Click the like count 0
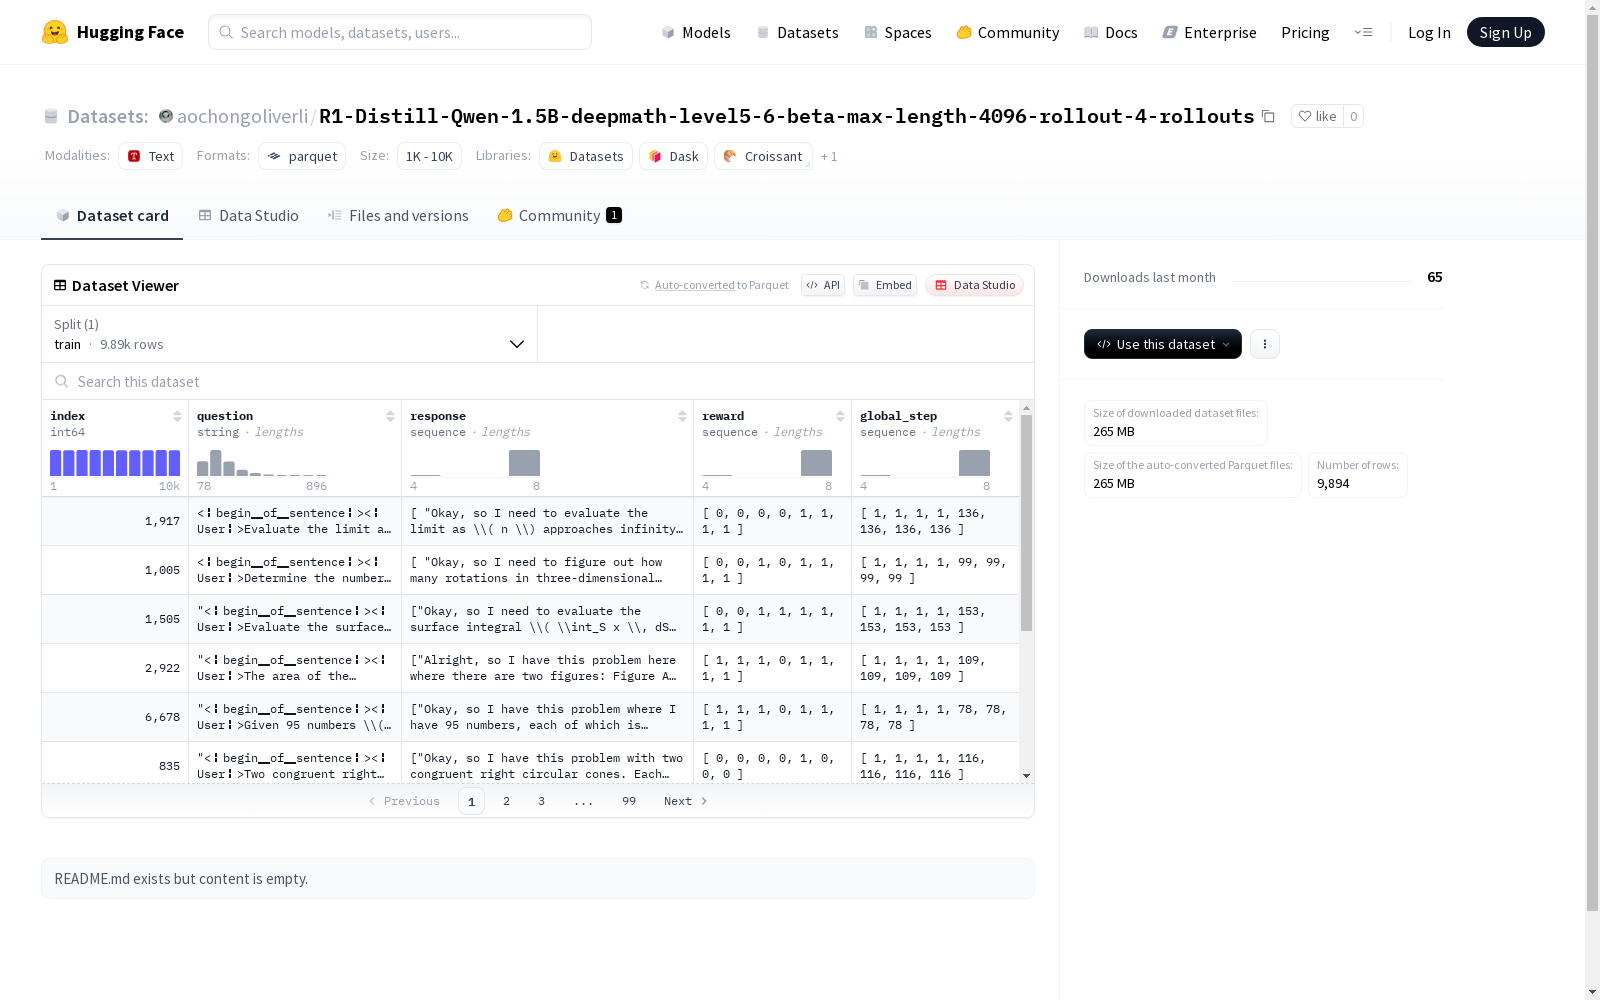 point(1353,116)
